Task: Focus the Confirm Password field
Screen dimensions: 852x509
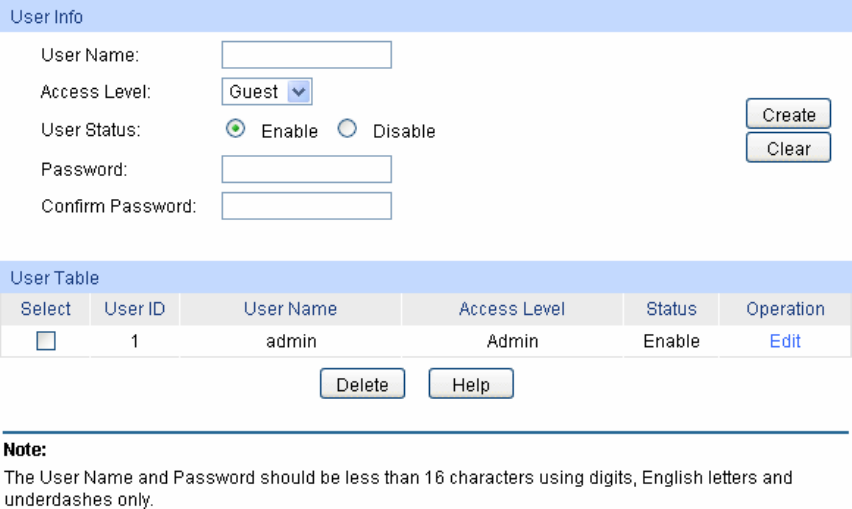Action: 306,206
